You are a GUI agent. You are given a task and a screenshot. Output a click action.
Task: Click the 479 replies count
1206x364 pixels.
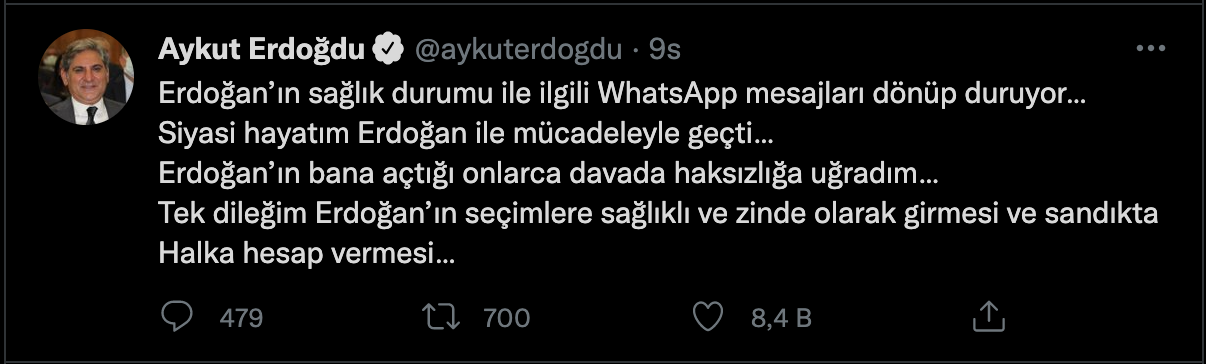pyautogui.click(x=240, y=318)
